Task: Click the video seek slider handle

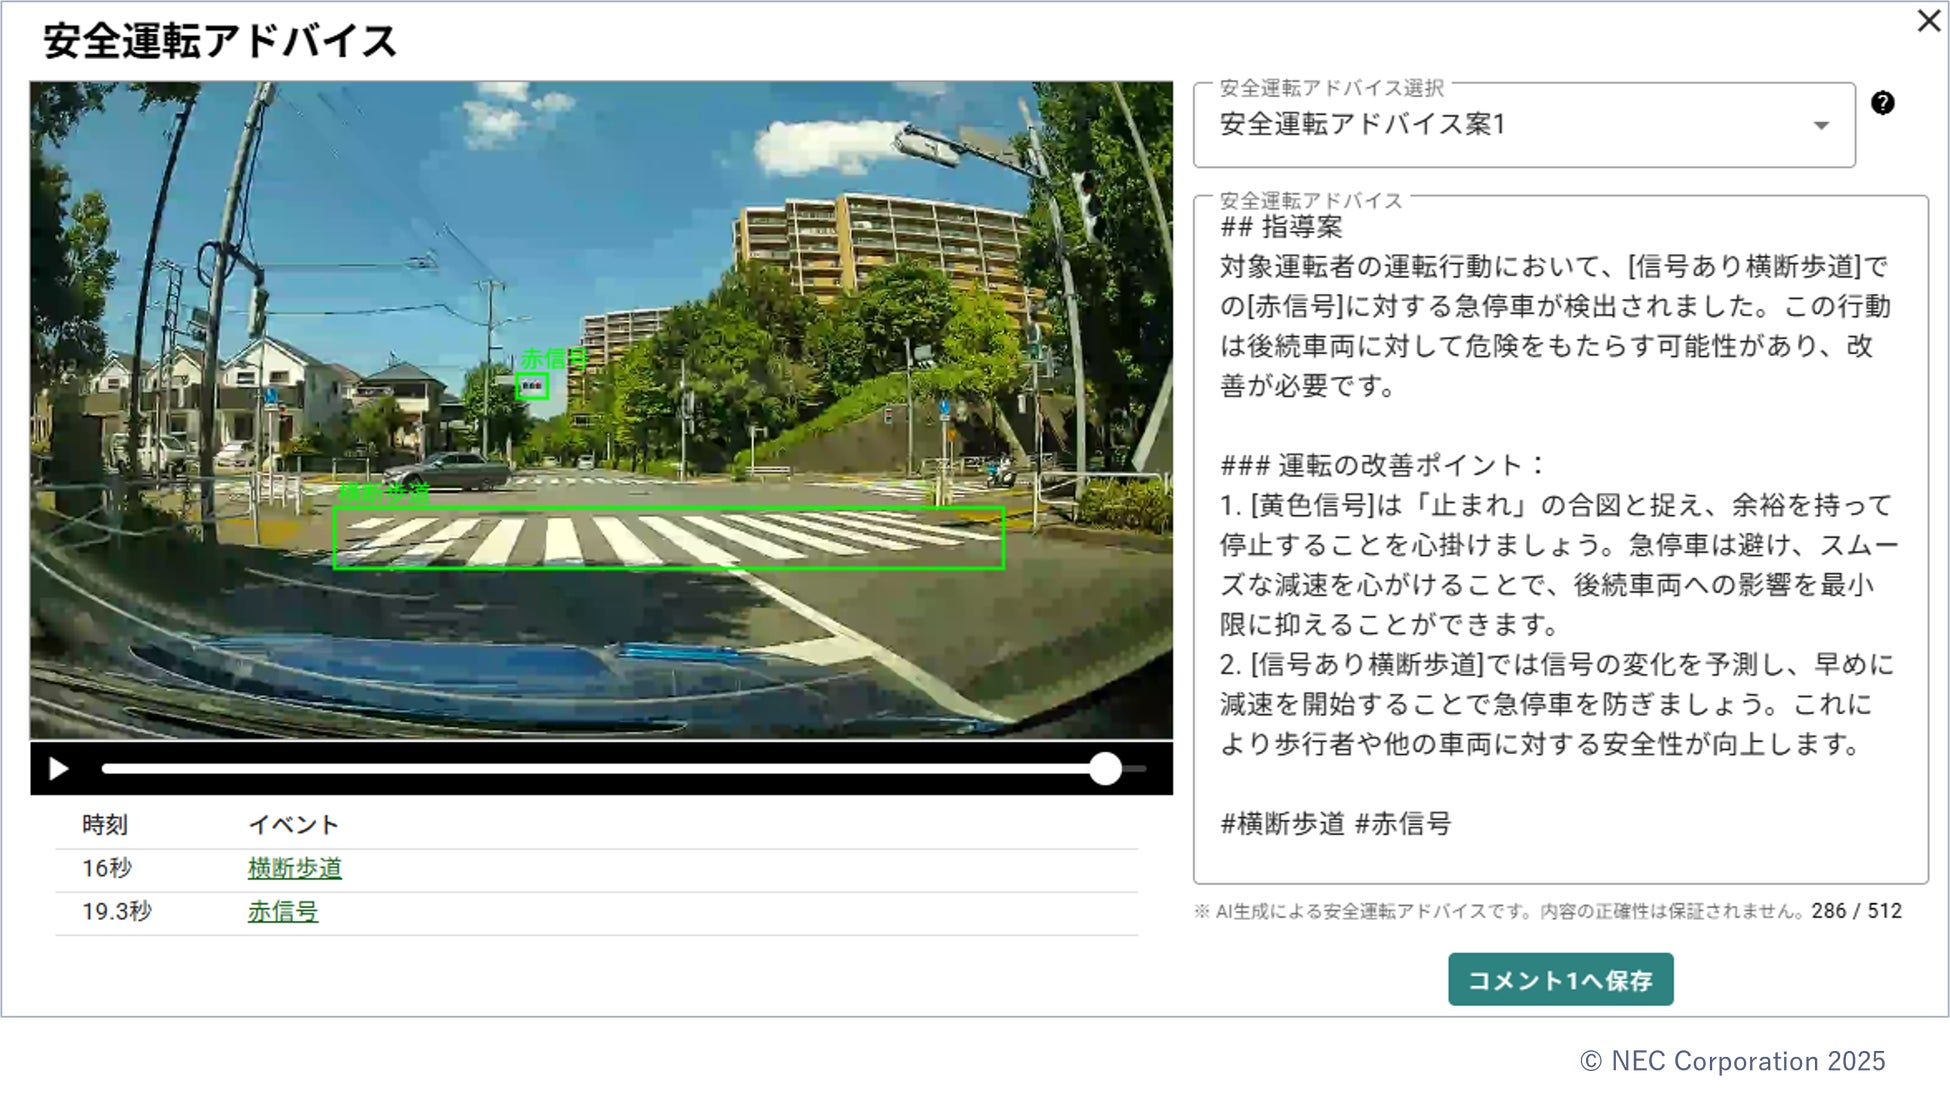Action: coord(1105,769)
